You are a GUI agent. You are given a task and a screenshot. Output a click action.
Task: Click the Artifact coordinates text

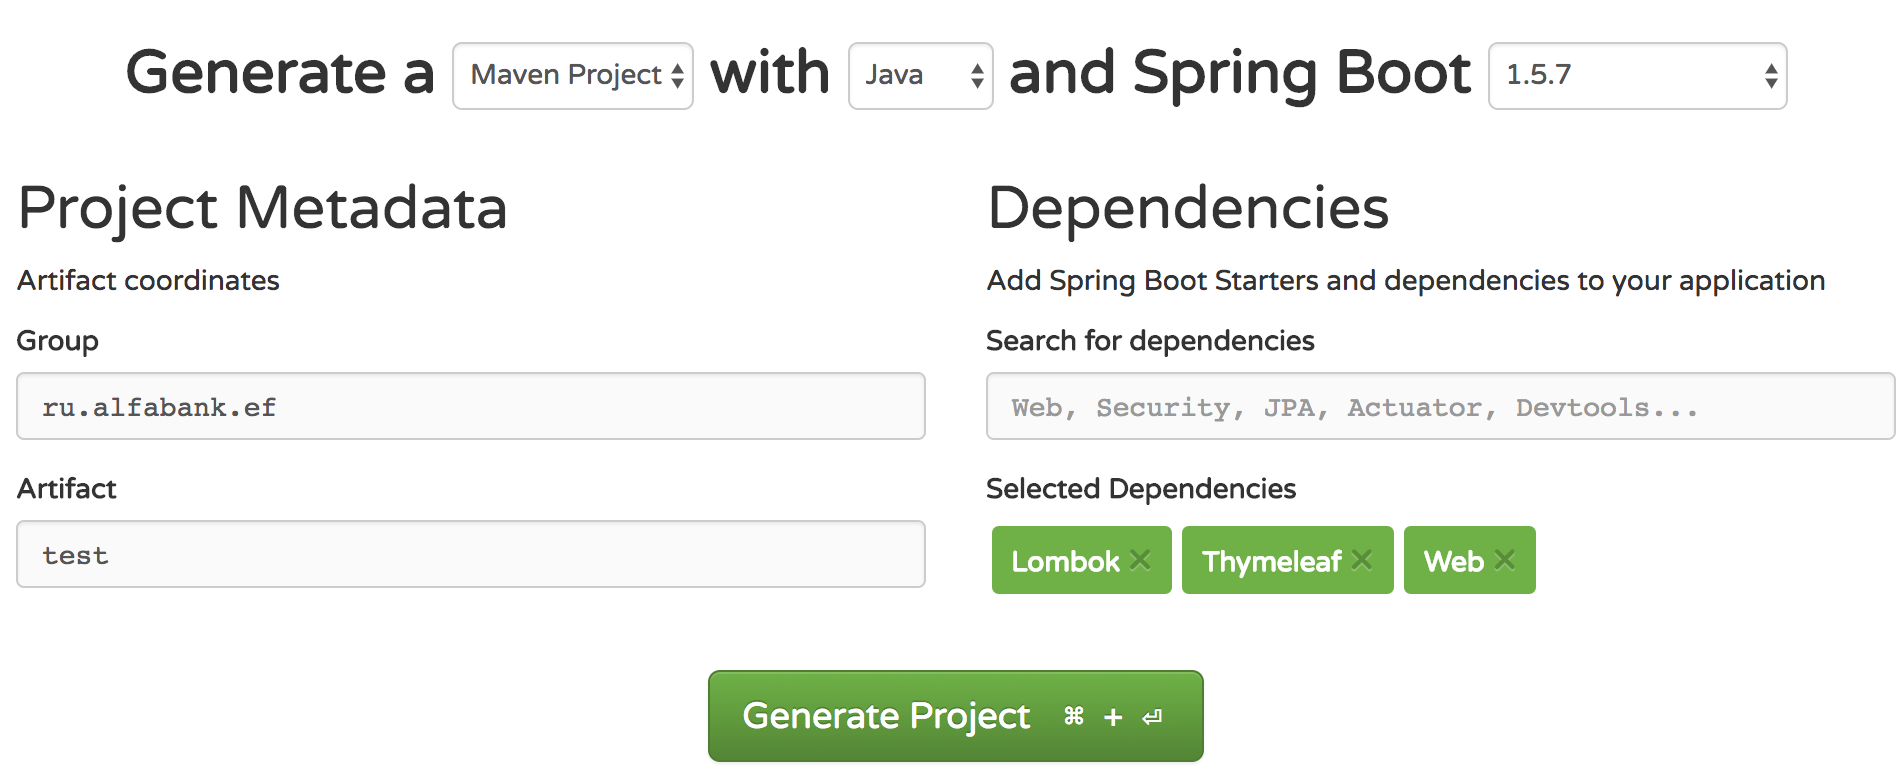pos(148,280)
